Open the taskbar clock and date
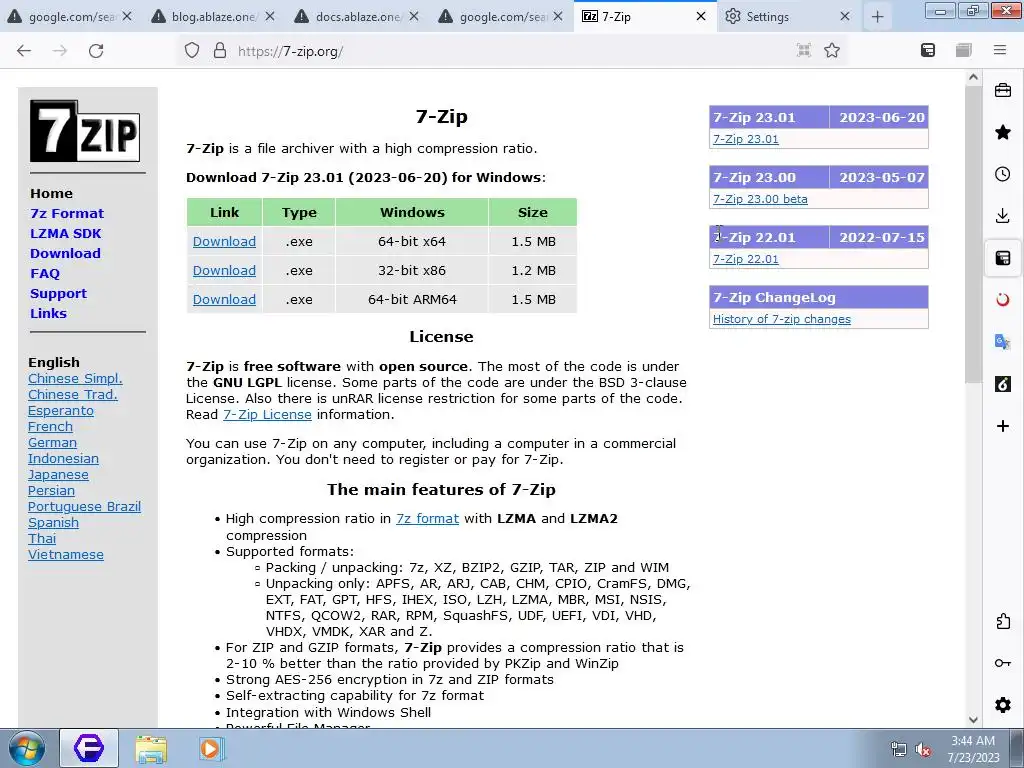This screenshot has width=1024, height=768. coord(973,749)
